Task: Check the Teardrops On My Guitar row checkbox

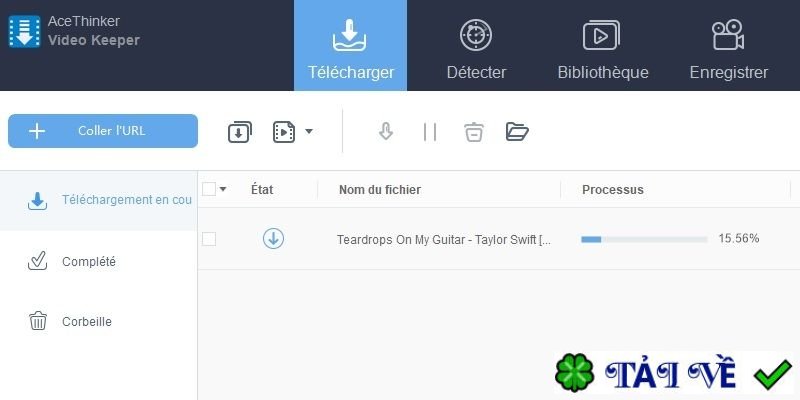Action: click(x=209, y=239)
